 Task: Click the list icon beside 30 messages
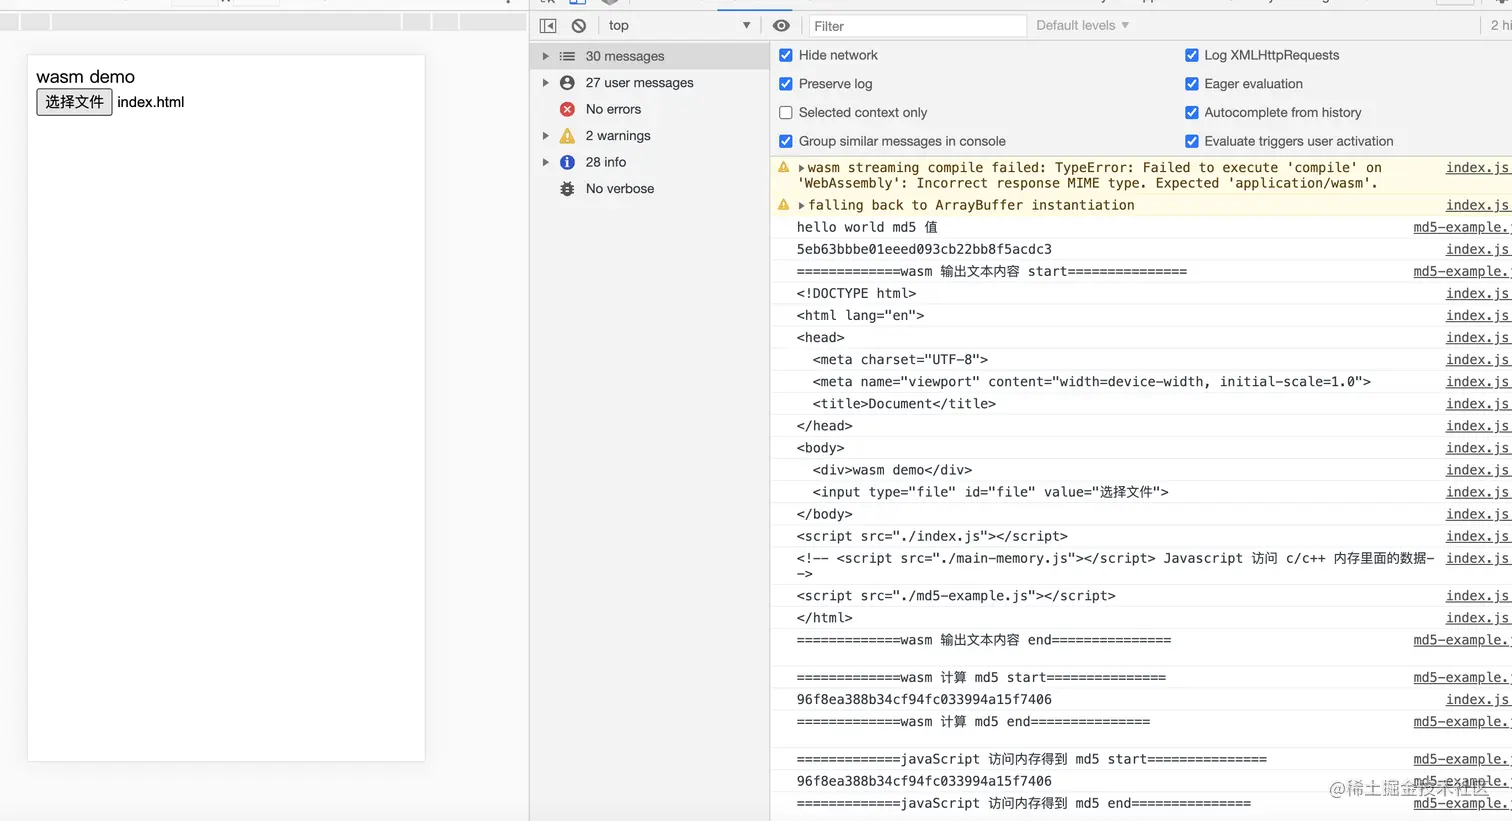click(567, 56)
